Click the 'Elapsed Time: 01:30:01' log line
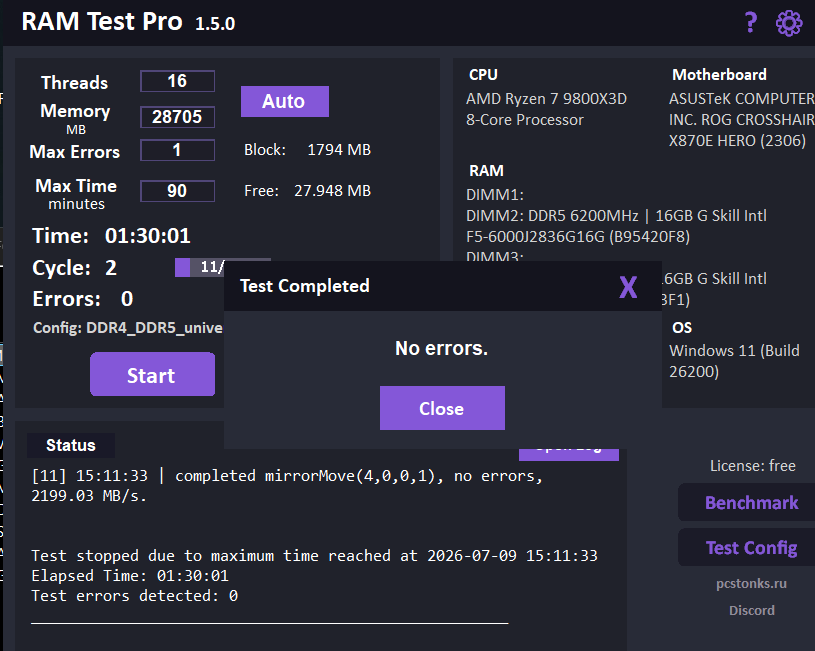Image resolution: width=815 pixels, height=651 pixels. tap(130, 576)
